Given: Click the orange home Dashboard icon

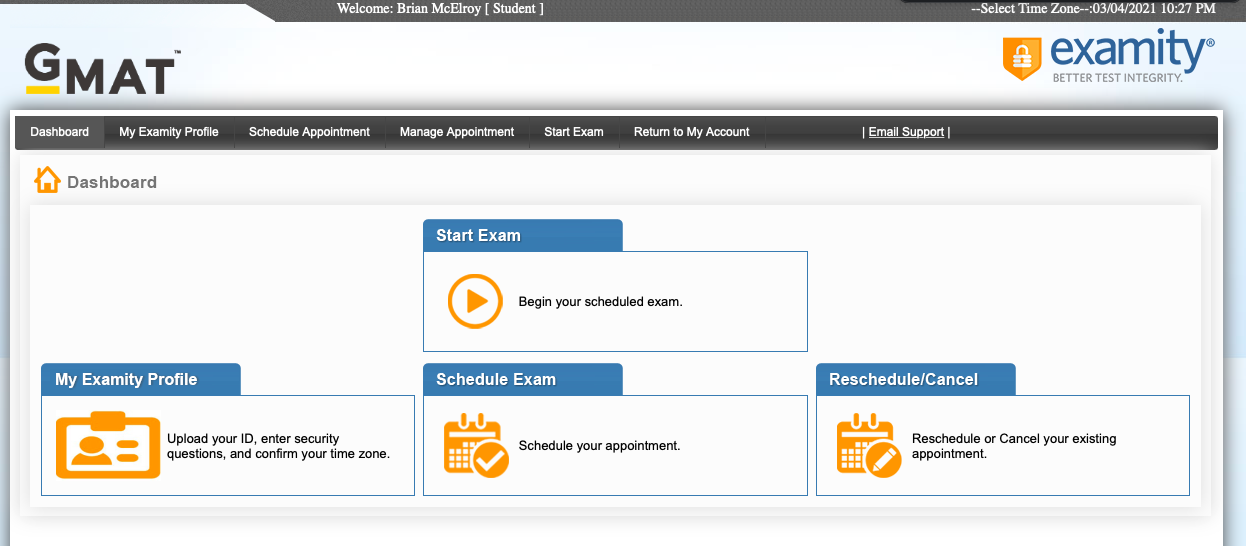Looking at the screenshot, I should (x=47, y=181).
